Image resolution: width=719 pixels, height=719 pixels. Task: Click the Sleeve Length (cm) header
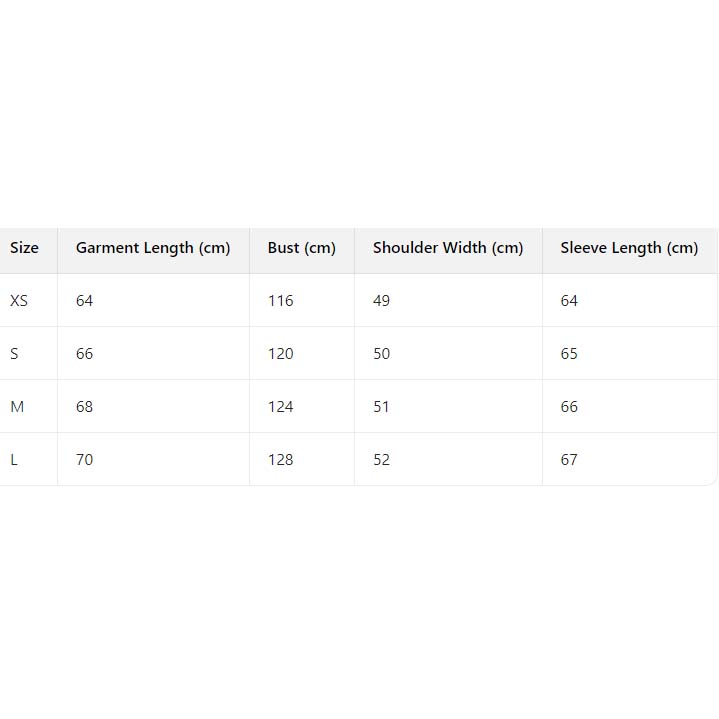629,248
